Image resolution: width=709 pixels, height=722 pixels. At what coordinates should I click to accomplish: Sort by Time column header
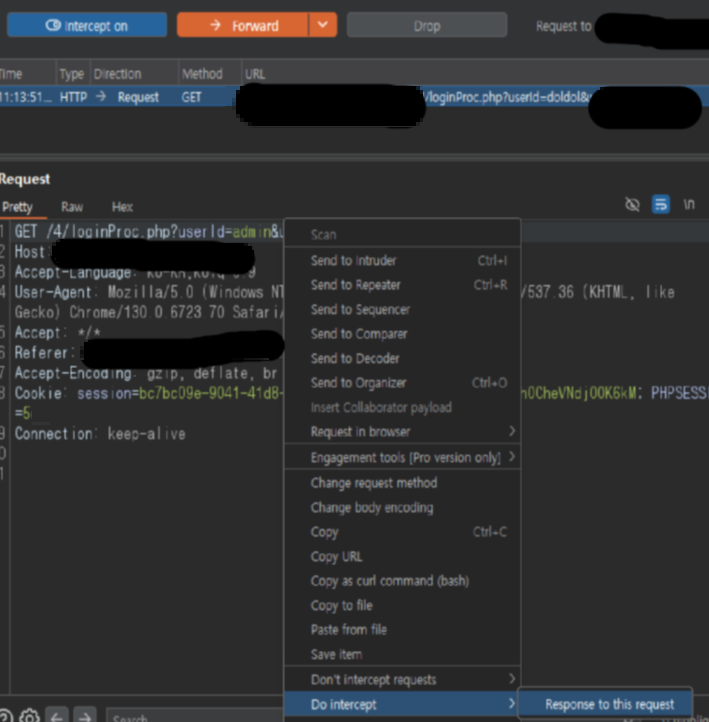(x=27, y=74)
